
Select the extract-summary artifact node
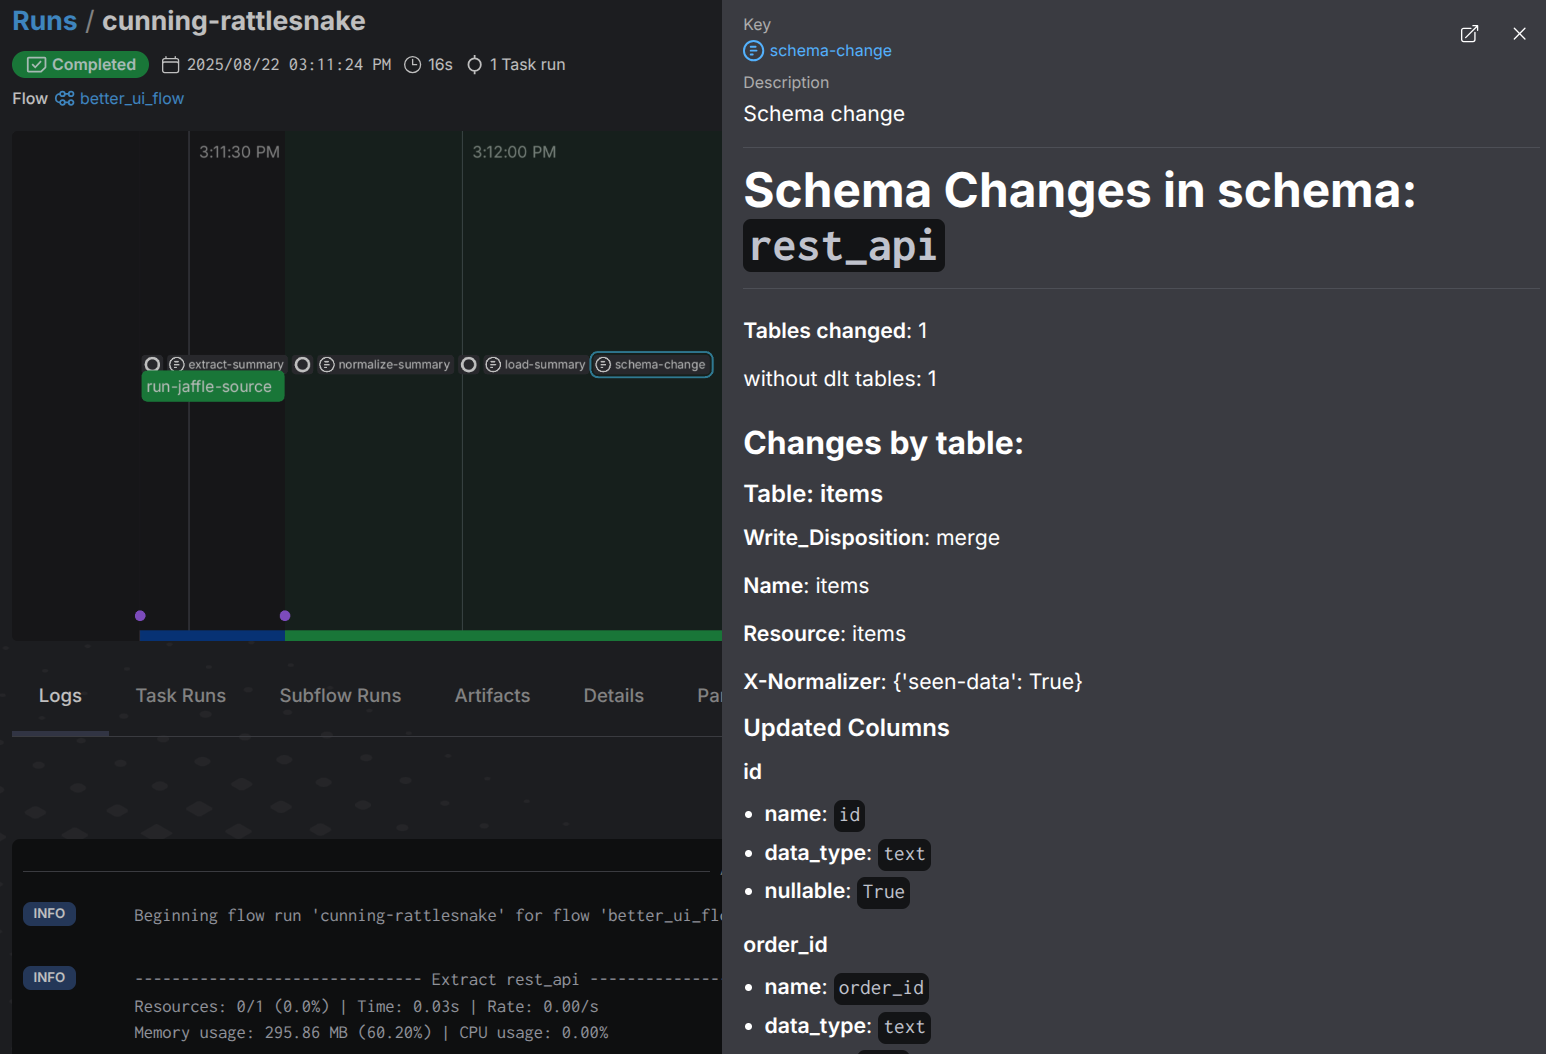tap(227, 364)
